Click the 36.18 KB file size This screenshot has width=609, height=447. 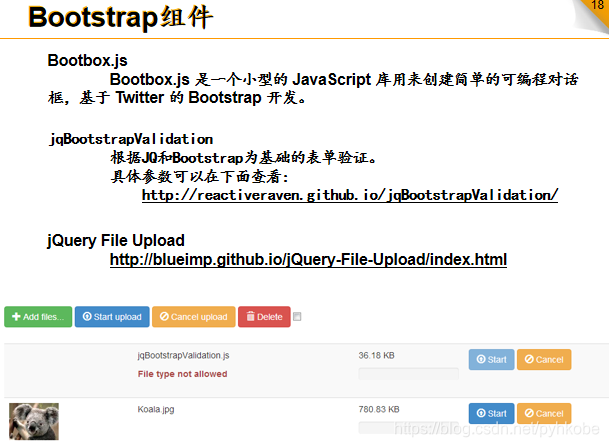point(376,355)
